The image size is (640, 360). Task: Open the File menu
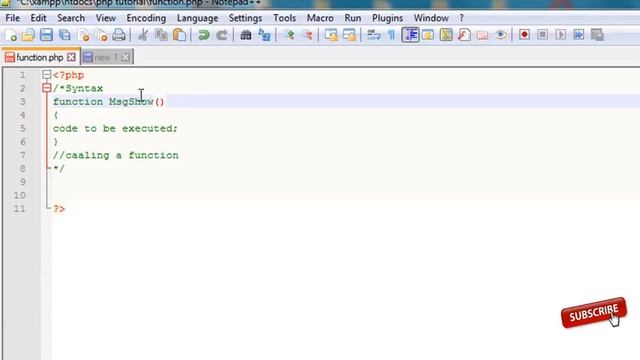(x=12, y=18)
